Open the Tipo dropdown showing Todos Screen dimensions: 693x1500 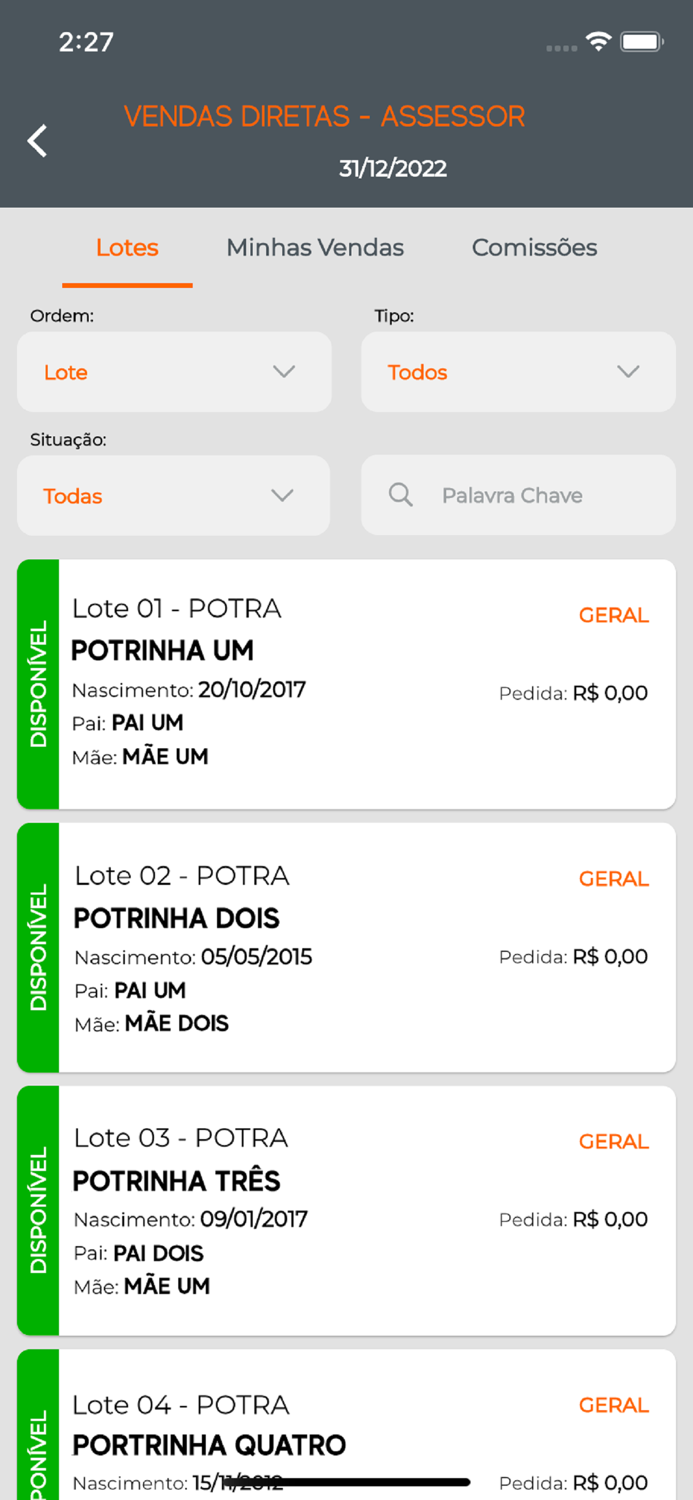[x=518, y=372]
